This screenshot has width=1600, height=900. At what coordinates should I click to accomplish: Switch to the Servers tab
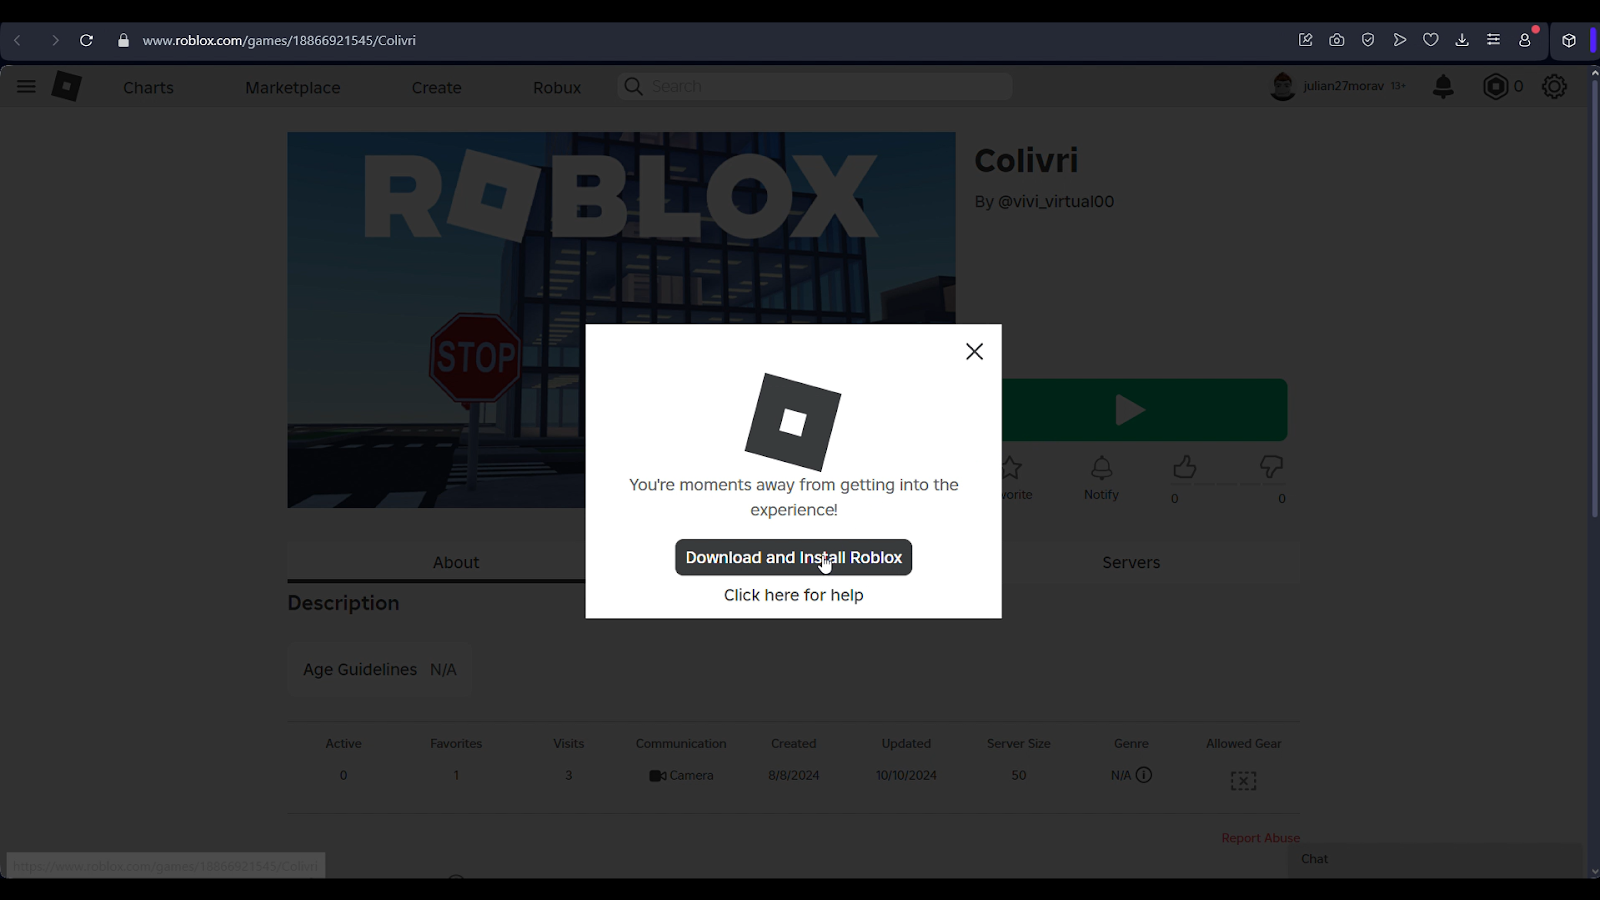coord(1131,562)
